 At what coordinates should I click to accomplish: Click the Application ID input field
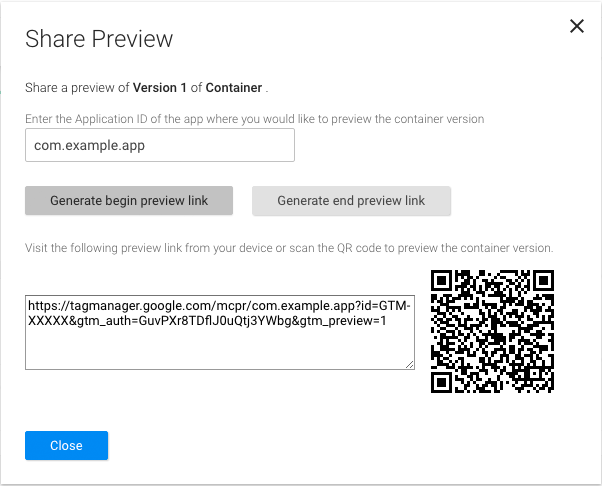tap(160, 145)
